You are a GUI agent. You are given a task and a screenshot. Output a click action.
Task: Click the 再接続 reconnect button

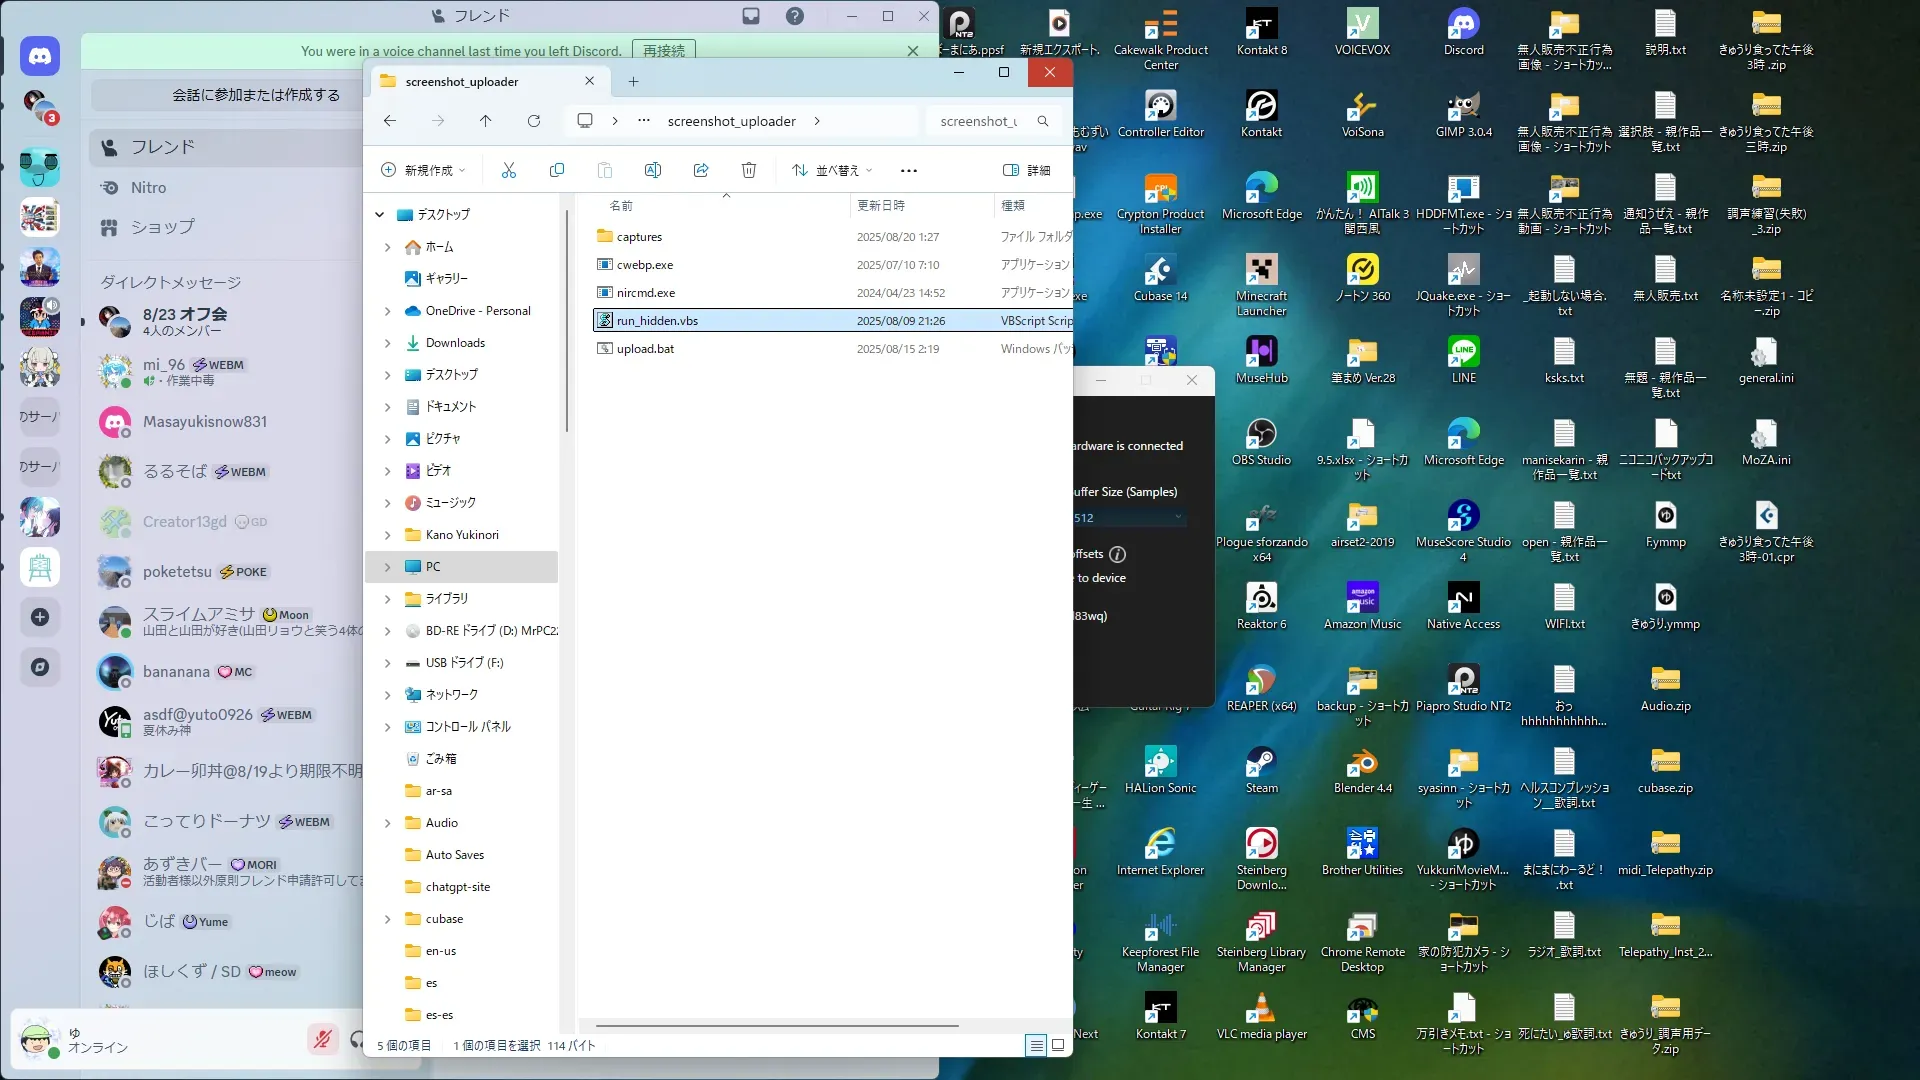point(664,50)
